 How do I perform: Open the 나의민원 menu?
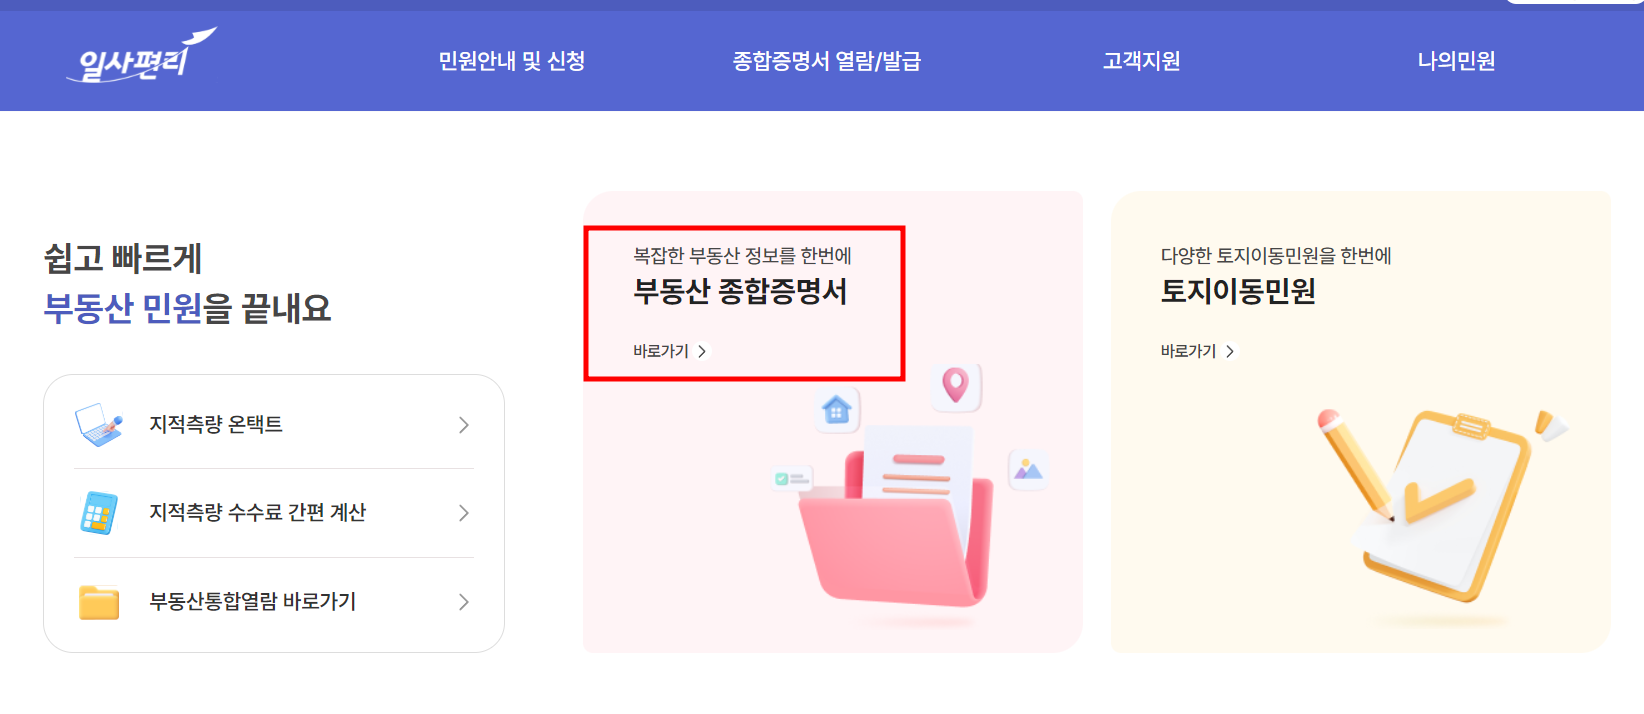[1455, 61]
